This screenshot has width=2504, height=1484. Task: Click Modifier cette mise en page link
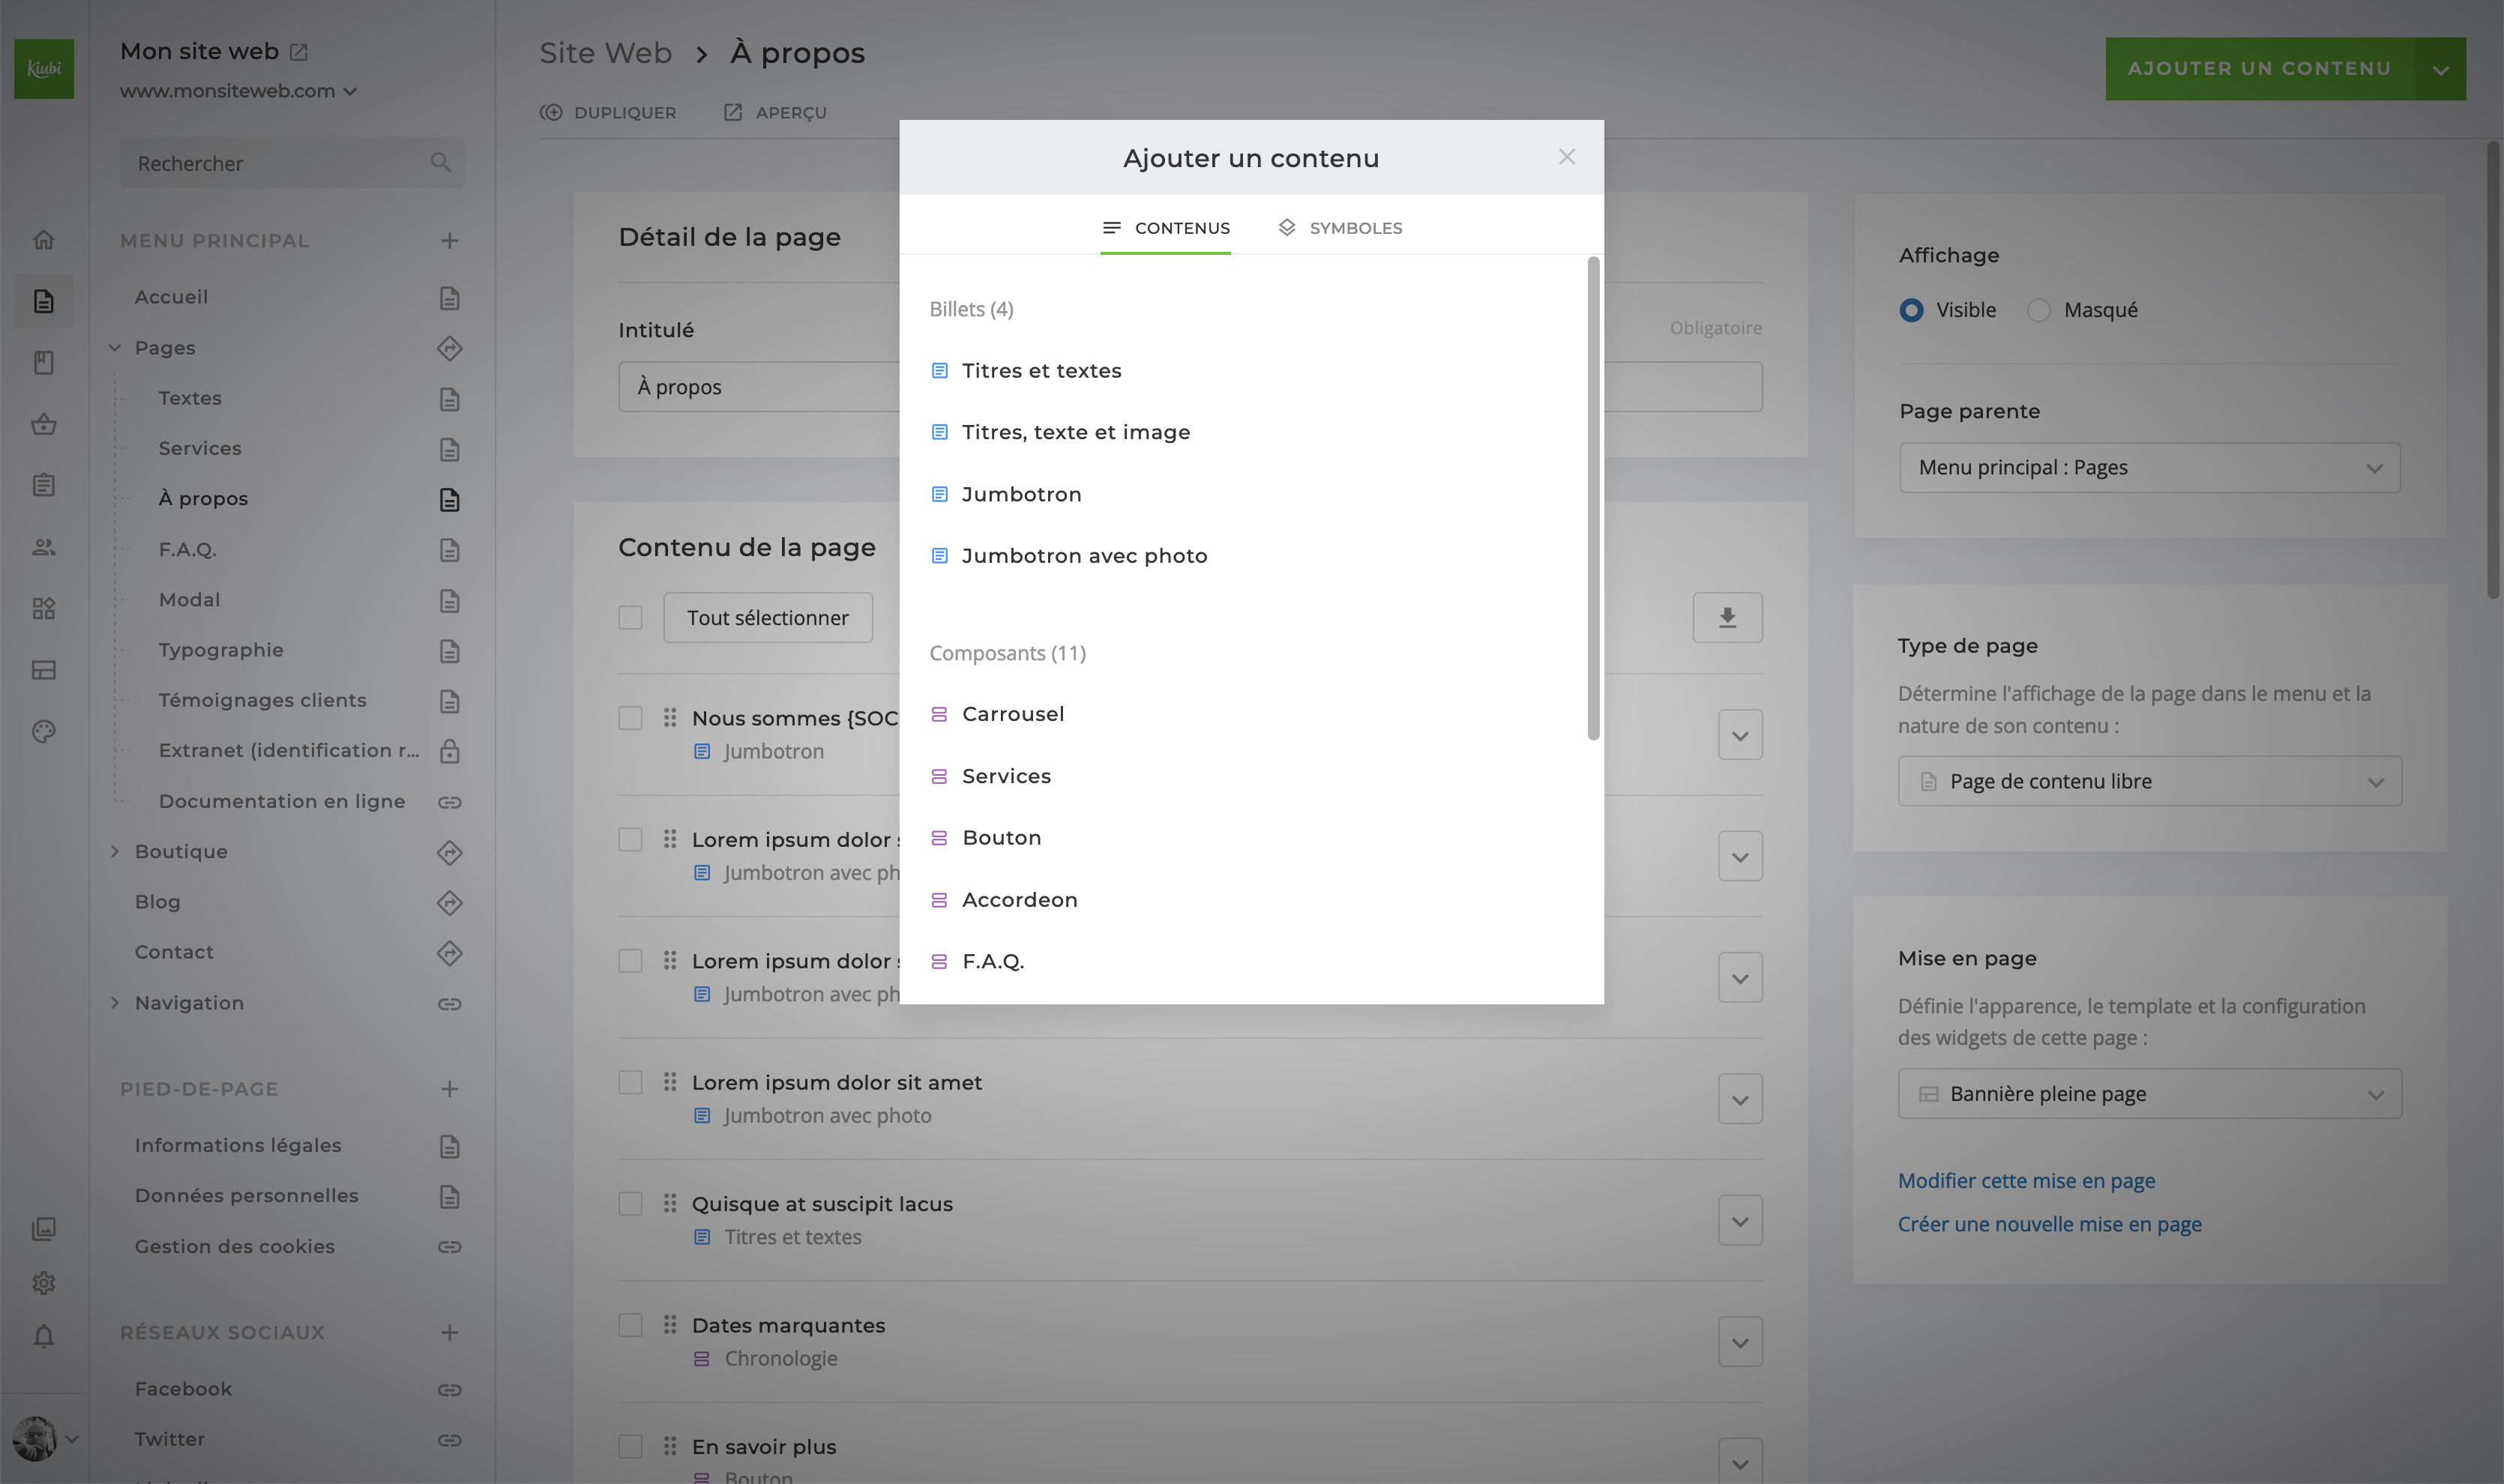(x=2026, y=1181)
